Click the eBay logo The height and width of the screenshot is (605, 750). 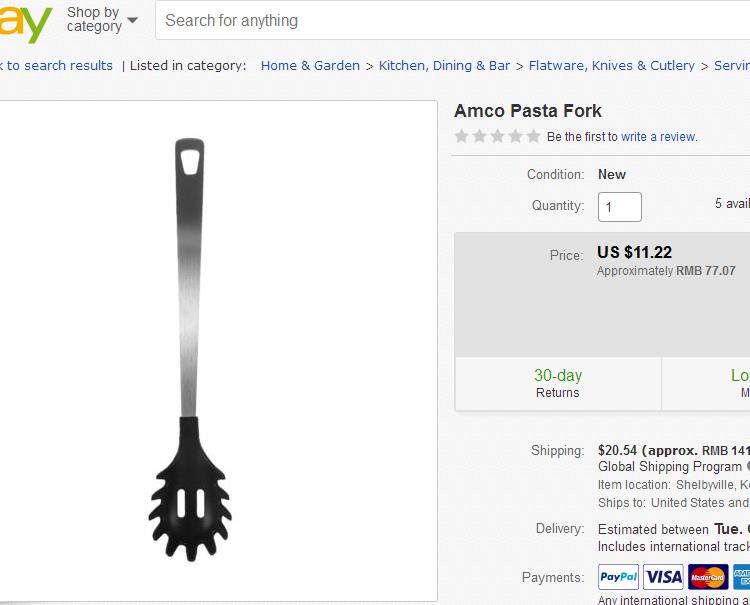point(22,23)
